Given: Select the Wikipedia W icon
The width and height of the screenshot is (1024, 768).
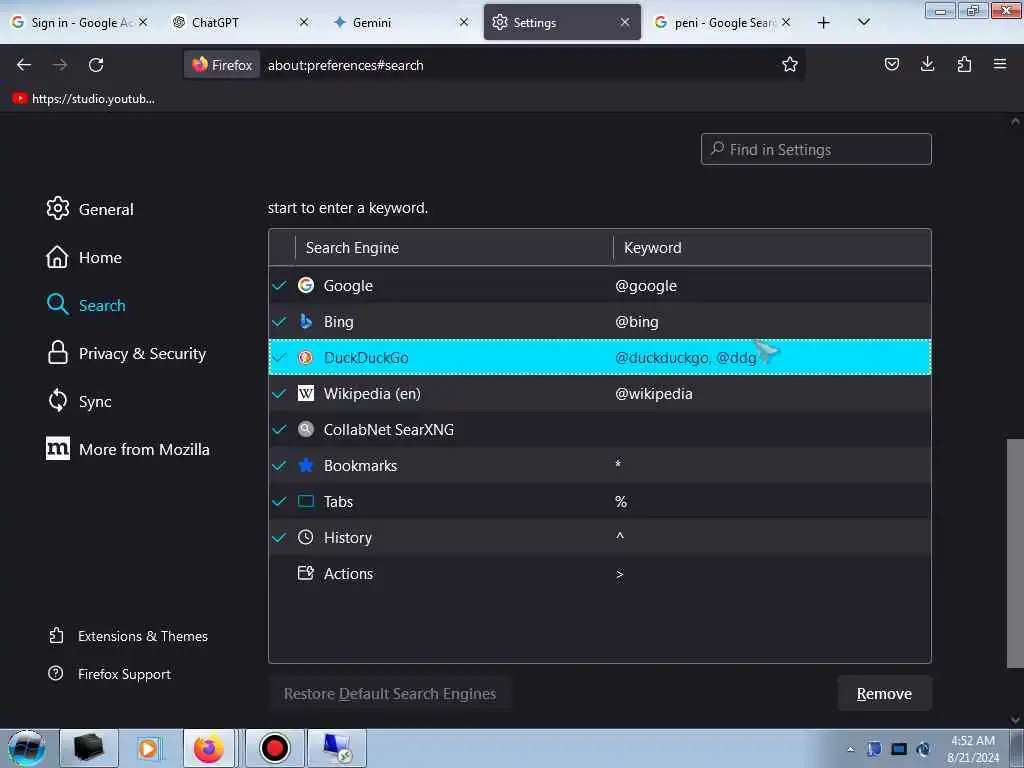Looking at the screenshot, I should (x=306, y=393).
